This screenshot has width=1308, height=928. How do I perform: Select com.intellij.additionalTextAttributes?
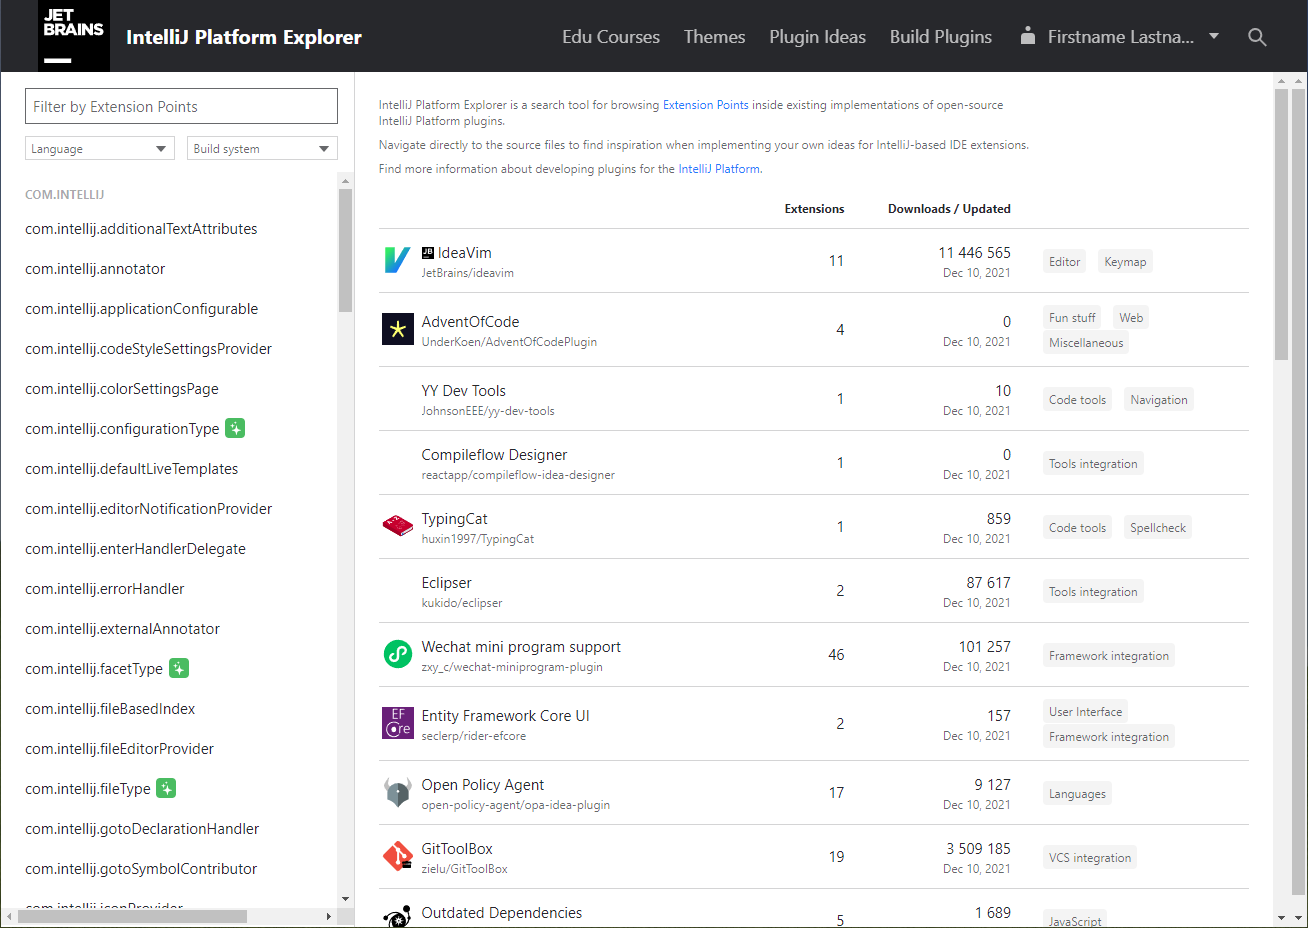[x=141, y=229]
